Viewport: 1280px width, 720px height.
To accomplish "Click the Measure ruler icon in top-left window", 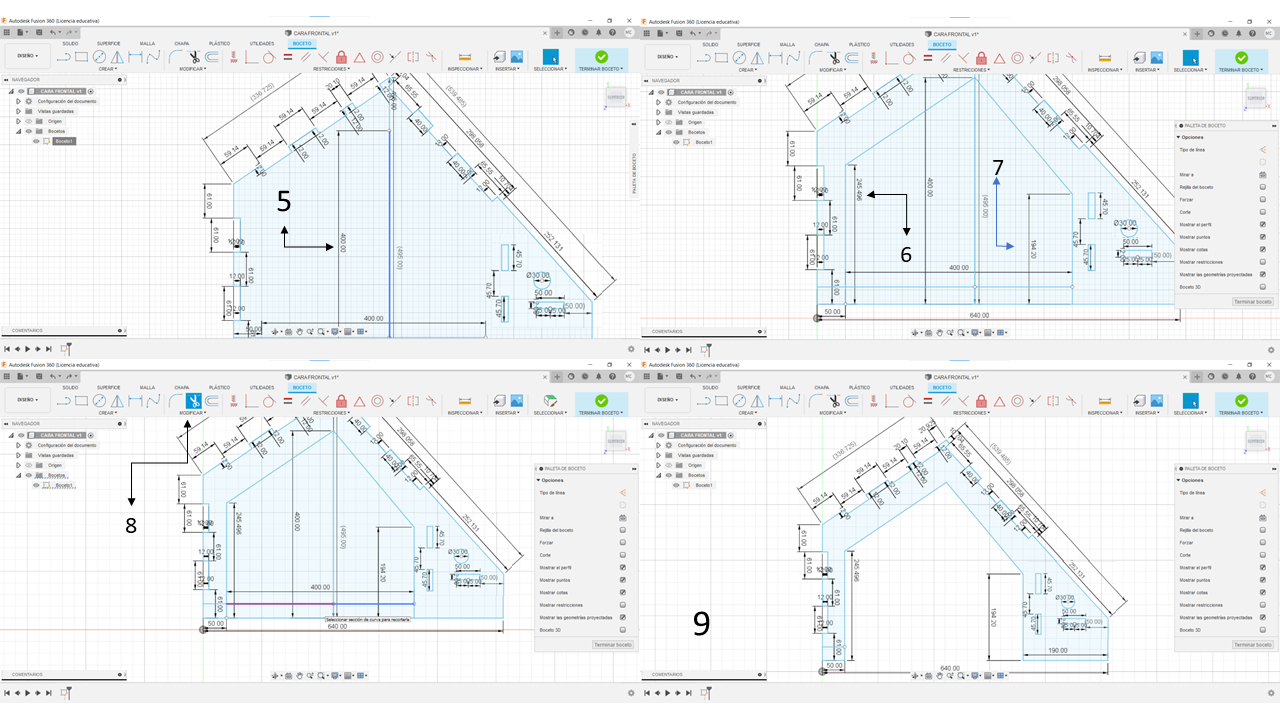I will click(464, 57).
